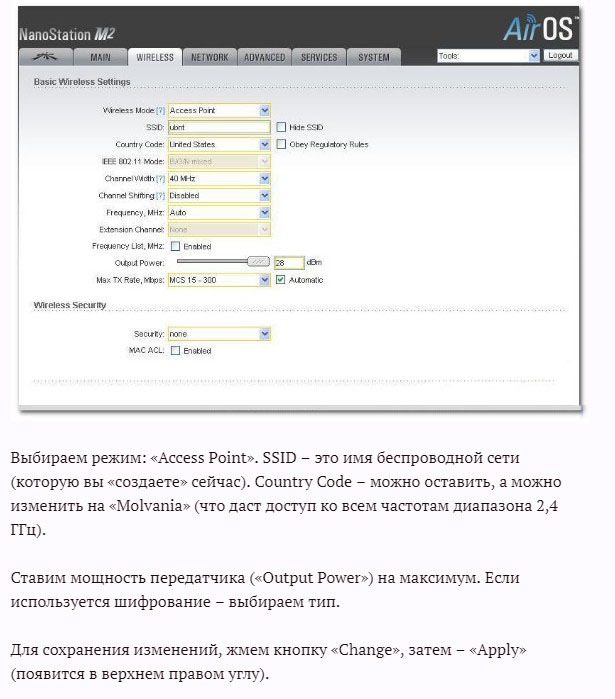Viewport: 615px width, 699px height.
Task: Click the Wireless Mode help link
Action: click(x=160, y=111)
